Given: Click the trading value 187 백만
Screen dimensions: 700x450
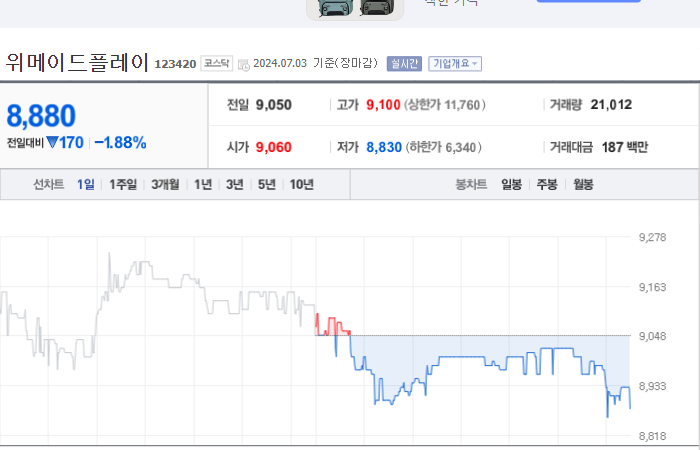Looking at the screenshot, I should point(625,147).
